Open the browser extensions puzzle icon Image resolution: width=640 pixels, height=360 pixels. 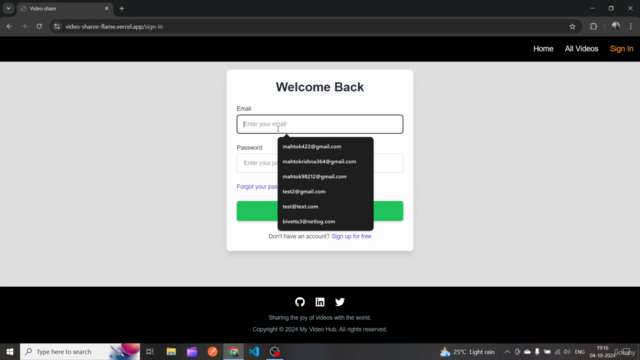(x=593, y=27)
